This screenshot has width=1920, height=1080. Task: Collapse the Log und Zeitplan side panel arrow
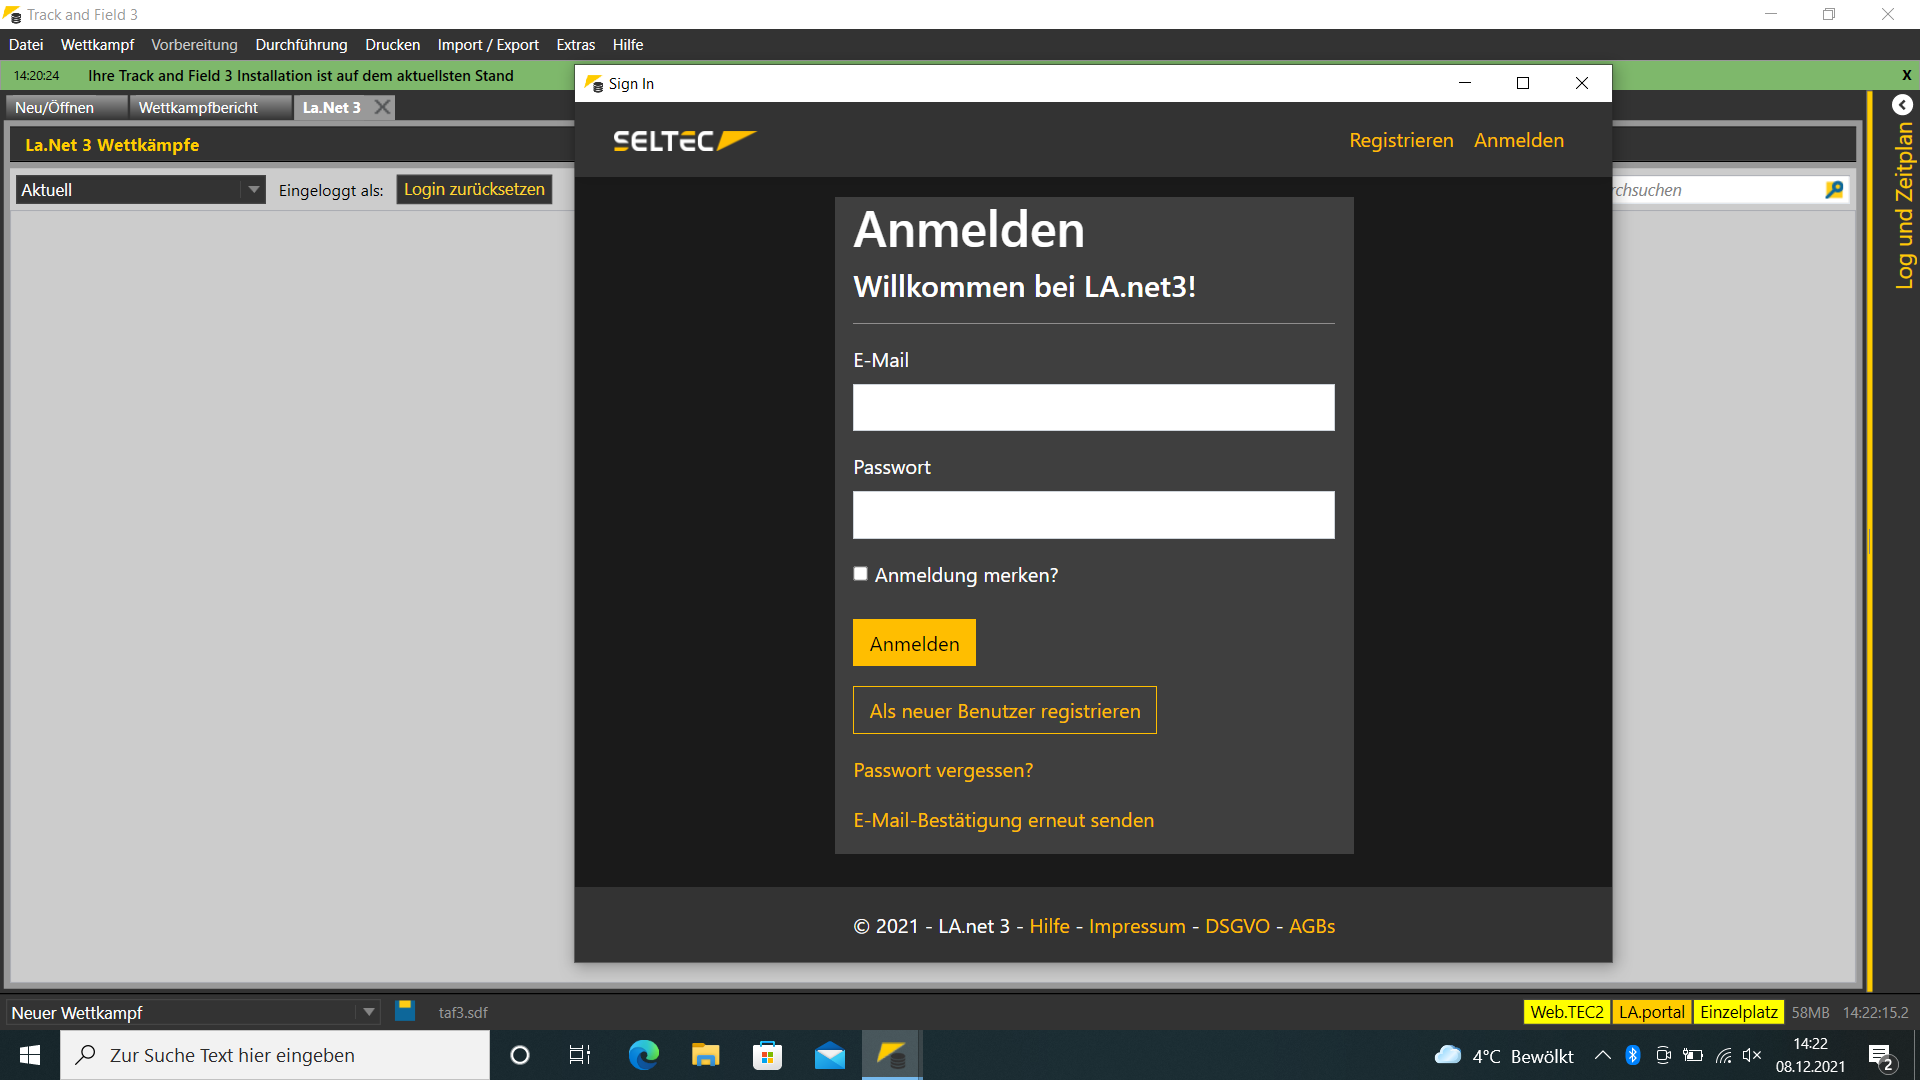tap(1902, 105)
